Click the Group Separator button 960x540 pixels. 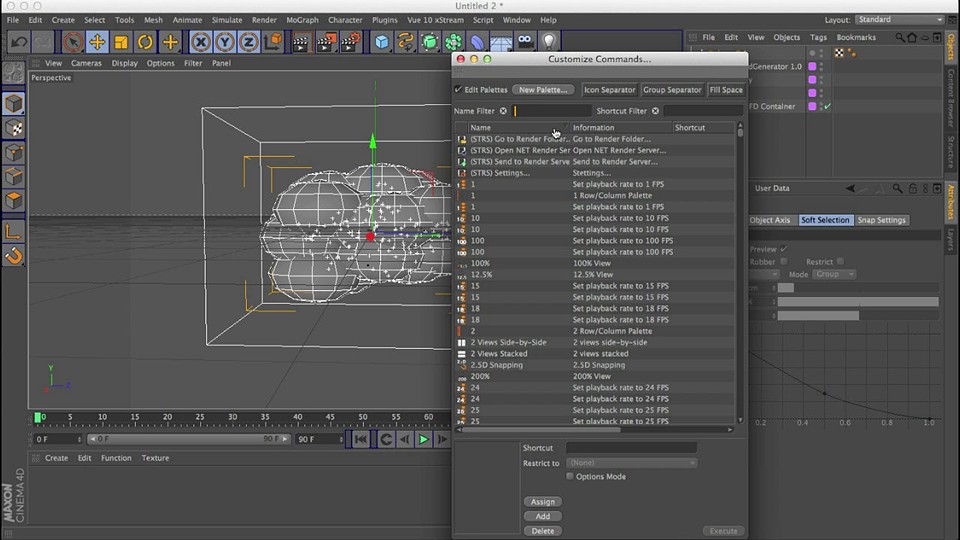pyautogui.click(x=672, y=89)
